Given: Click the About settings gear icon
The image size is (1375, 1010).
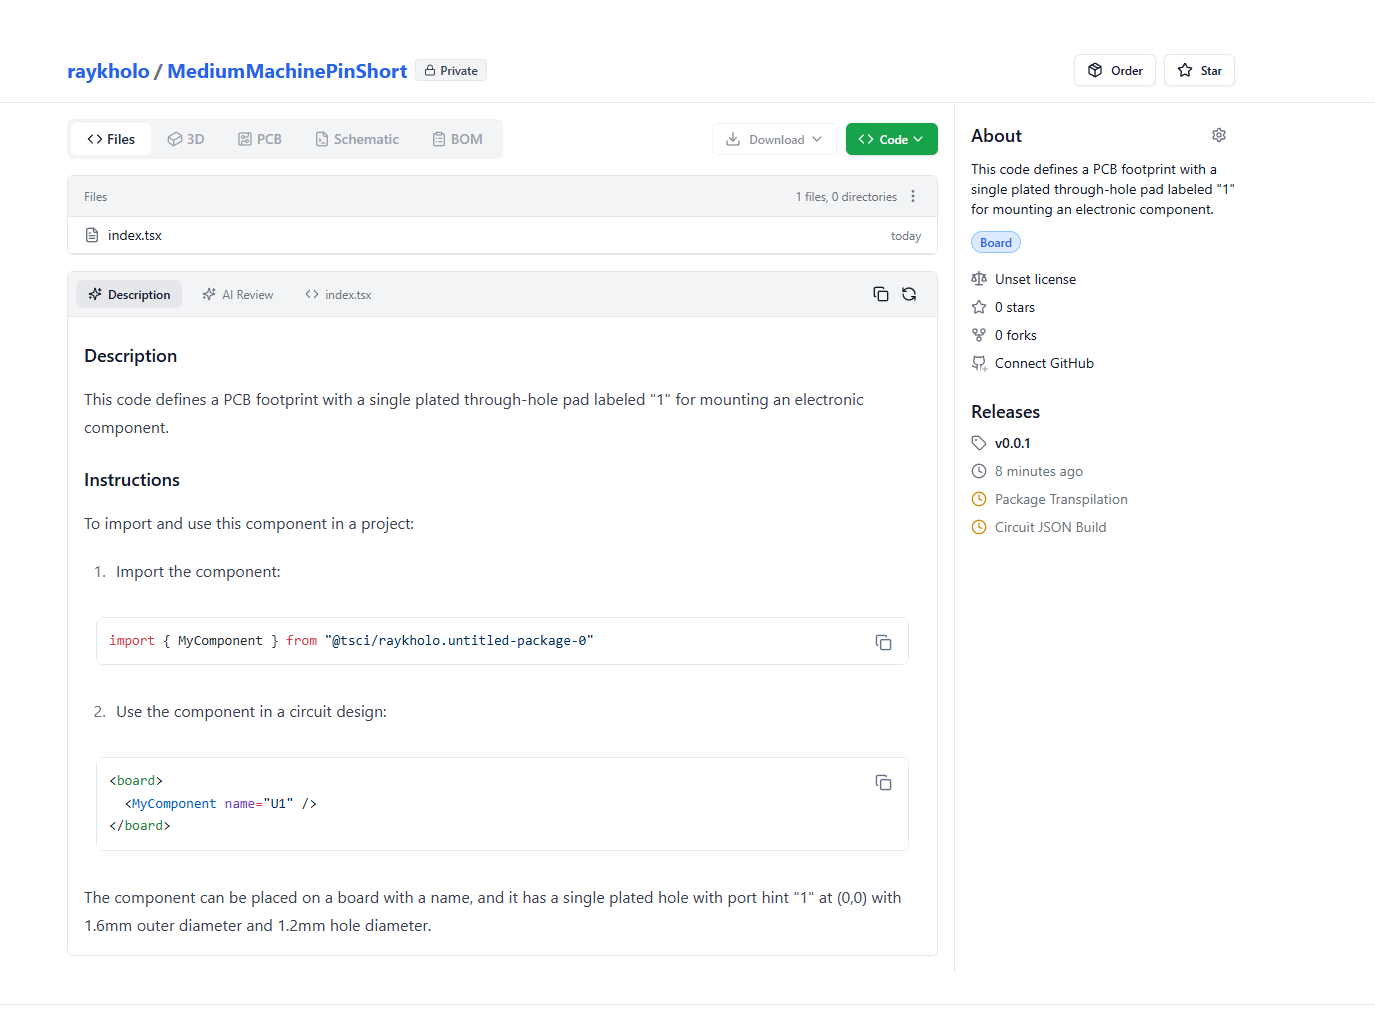Looking at the screenshot, I should (1218, 135).
